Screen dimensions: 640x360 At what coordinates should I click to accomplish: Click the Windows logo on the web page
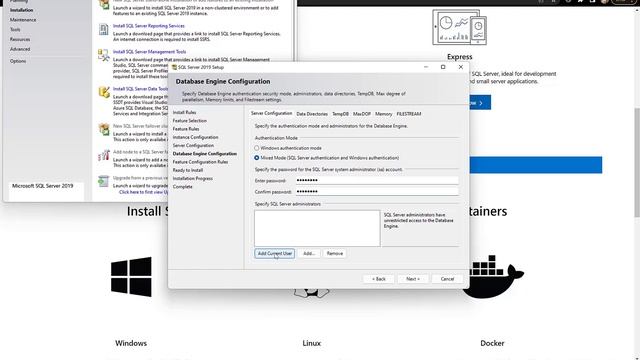tap(131, 277)
